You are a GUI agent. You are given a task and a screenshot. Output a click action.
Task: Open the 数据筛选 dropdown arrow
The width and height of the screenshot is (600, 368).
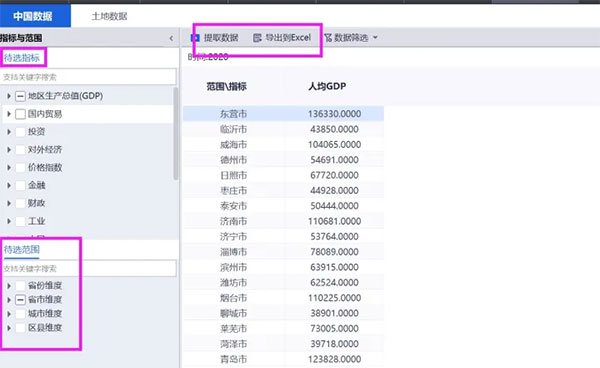click(375, 37)
